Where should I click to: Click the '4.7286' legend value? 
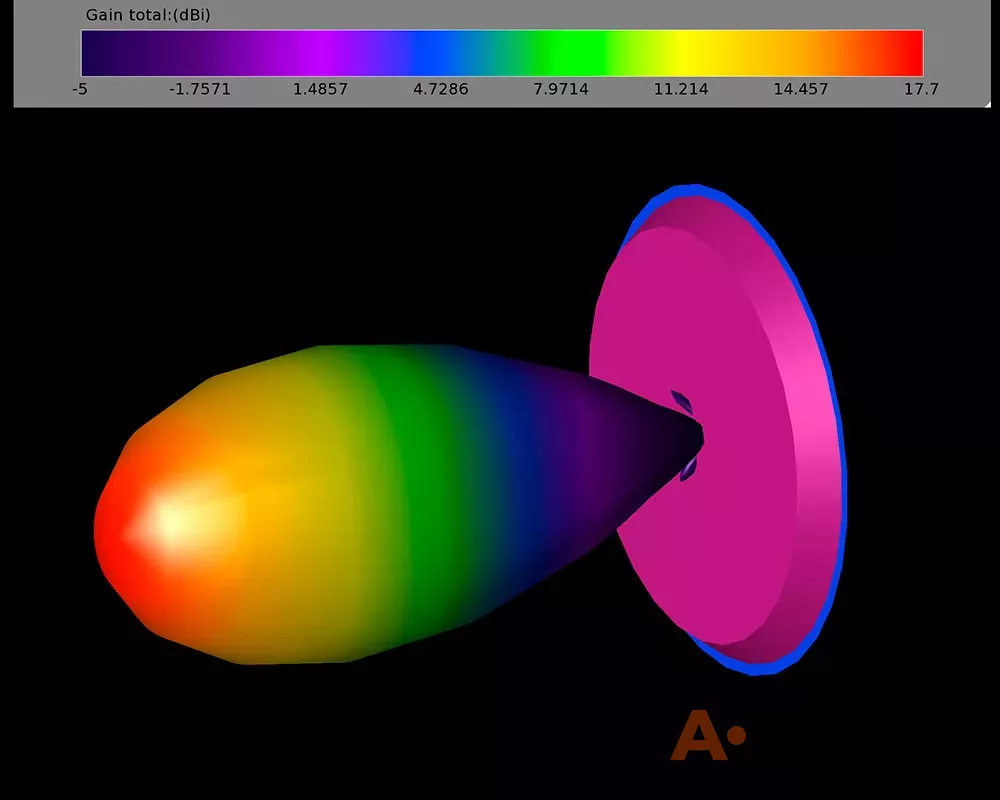click(x=441, y=89)
